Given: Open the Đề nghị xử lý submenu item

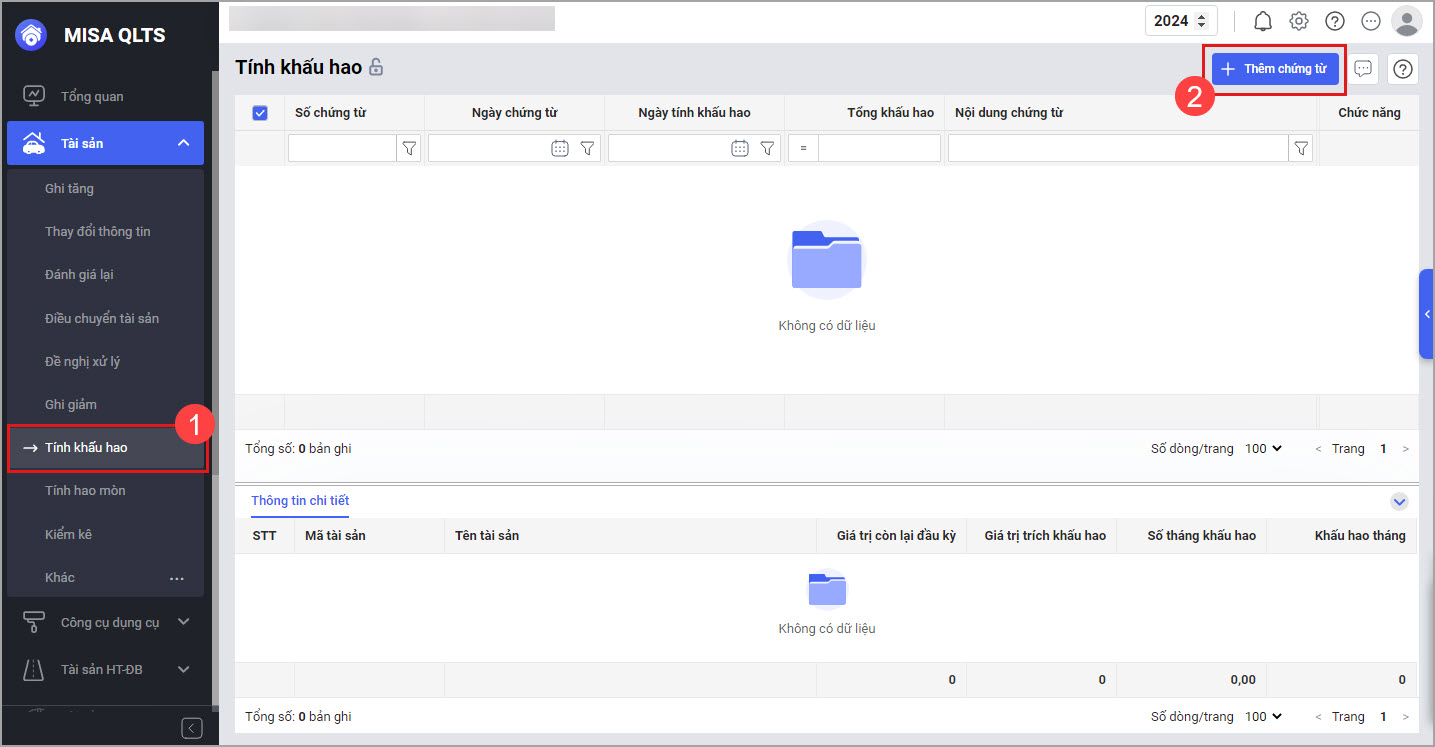Looking at the screenshot, I should pos(105,361).
